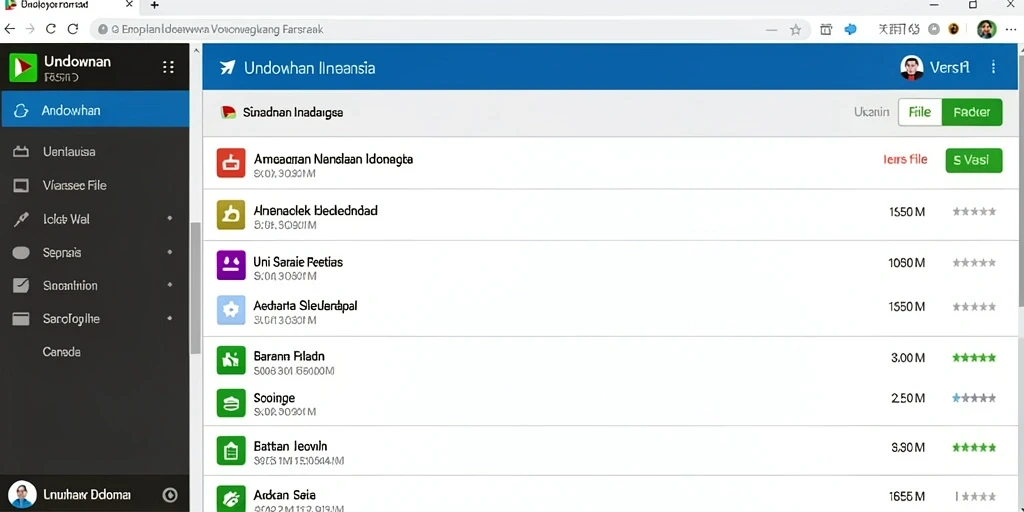Open the green Sooinge app icon
1024x512 pixels.
(x=231, y=403)
